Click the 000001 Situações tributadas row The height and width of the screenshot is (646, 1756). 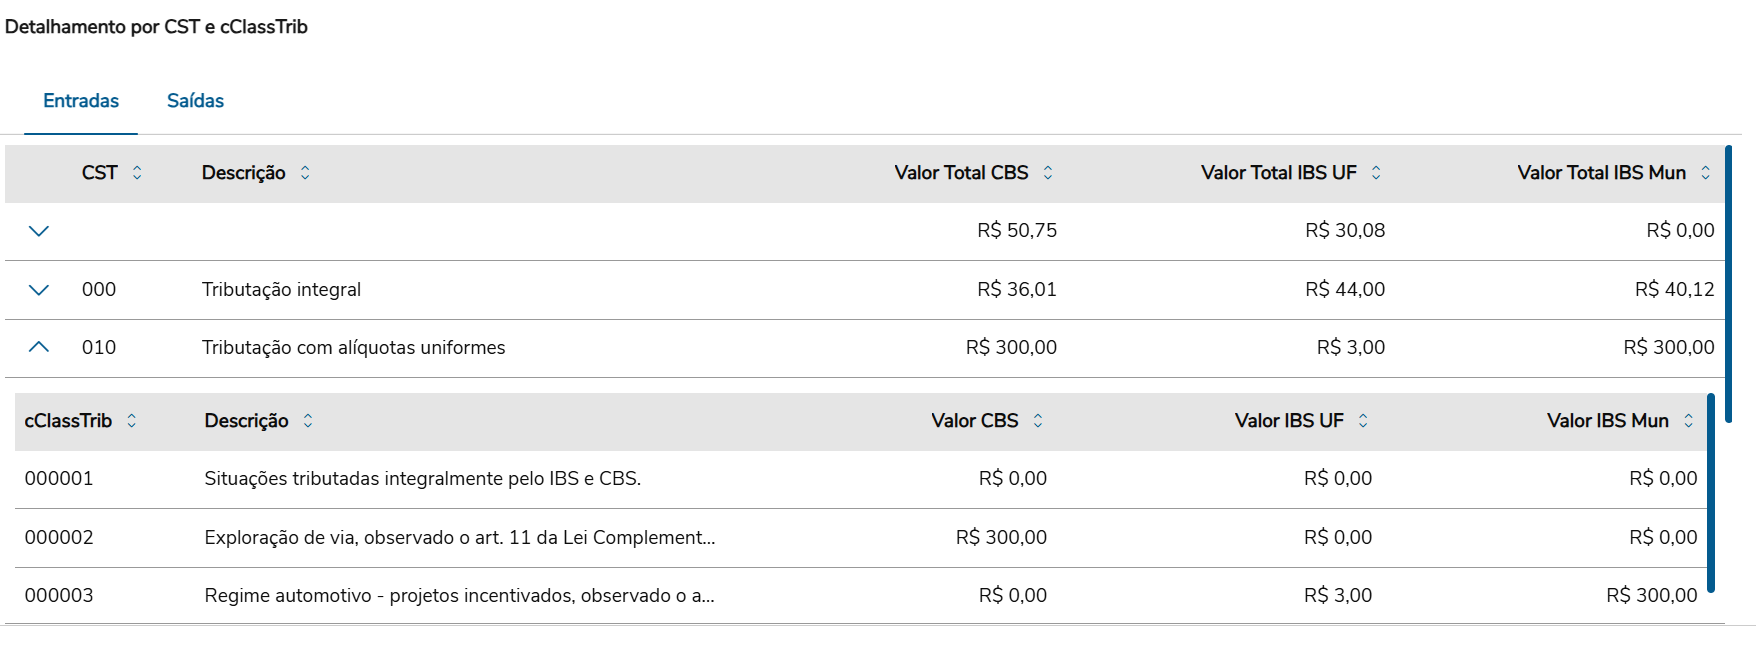422,479
